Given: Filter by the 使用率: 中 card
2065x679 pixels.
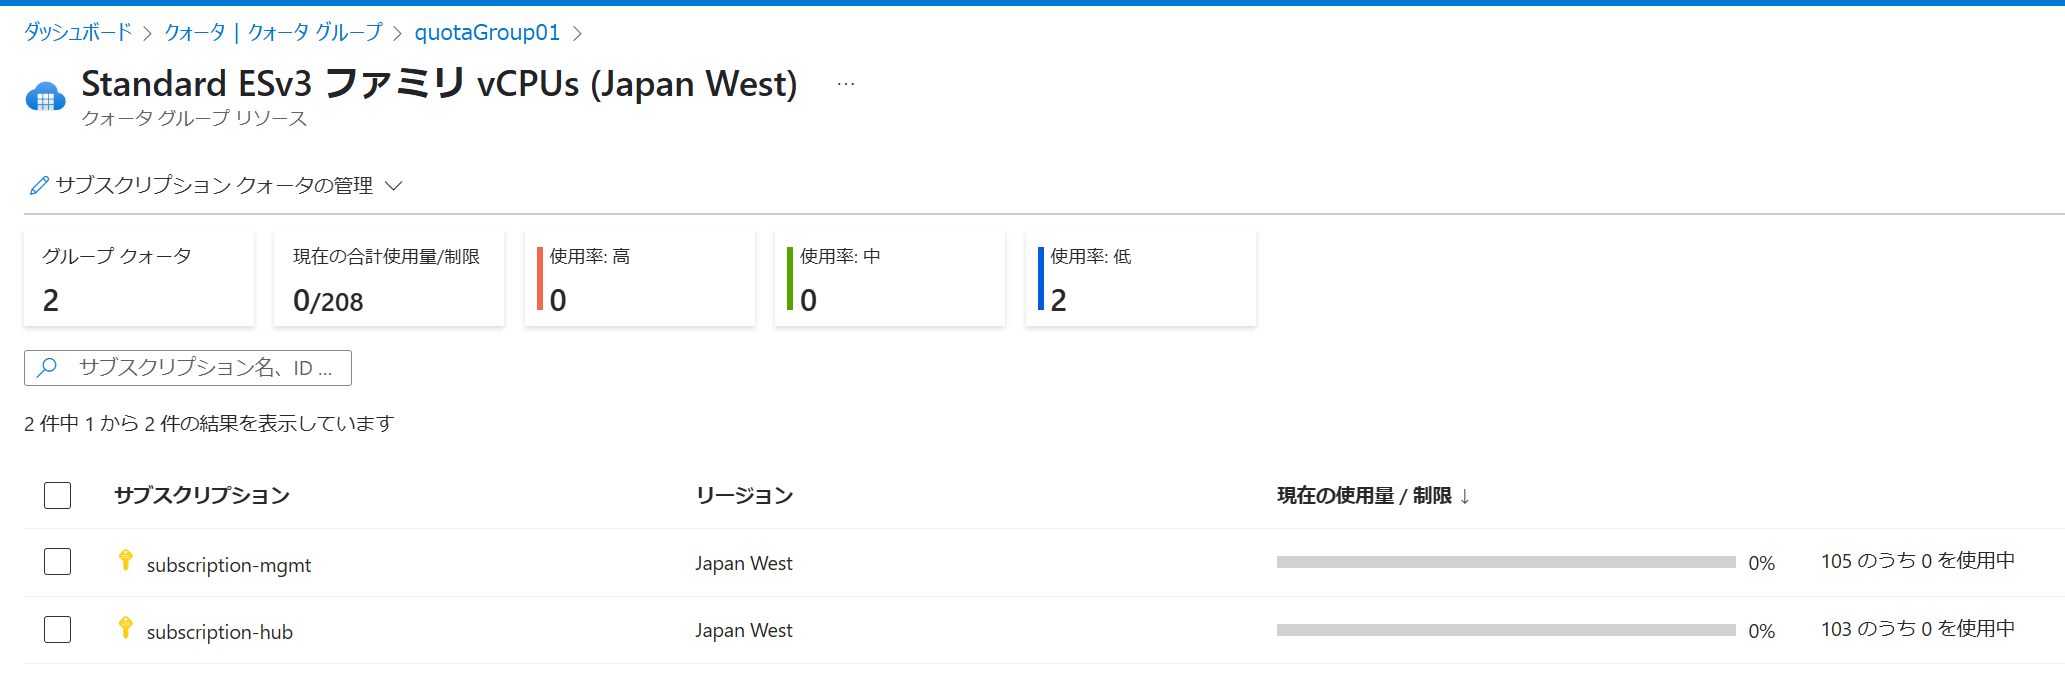Looking at the screenshot, I should [x=890, y=278].
